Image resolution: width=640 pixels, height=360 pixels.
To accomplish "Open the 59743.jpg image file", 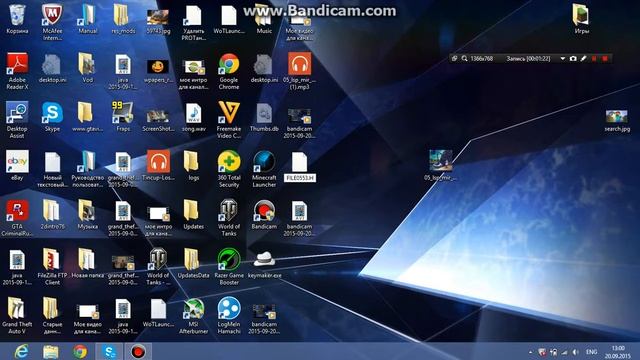I will tap(158, 21).
